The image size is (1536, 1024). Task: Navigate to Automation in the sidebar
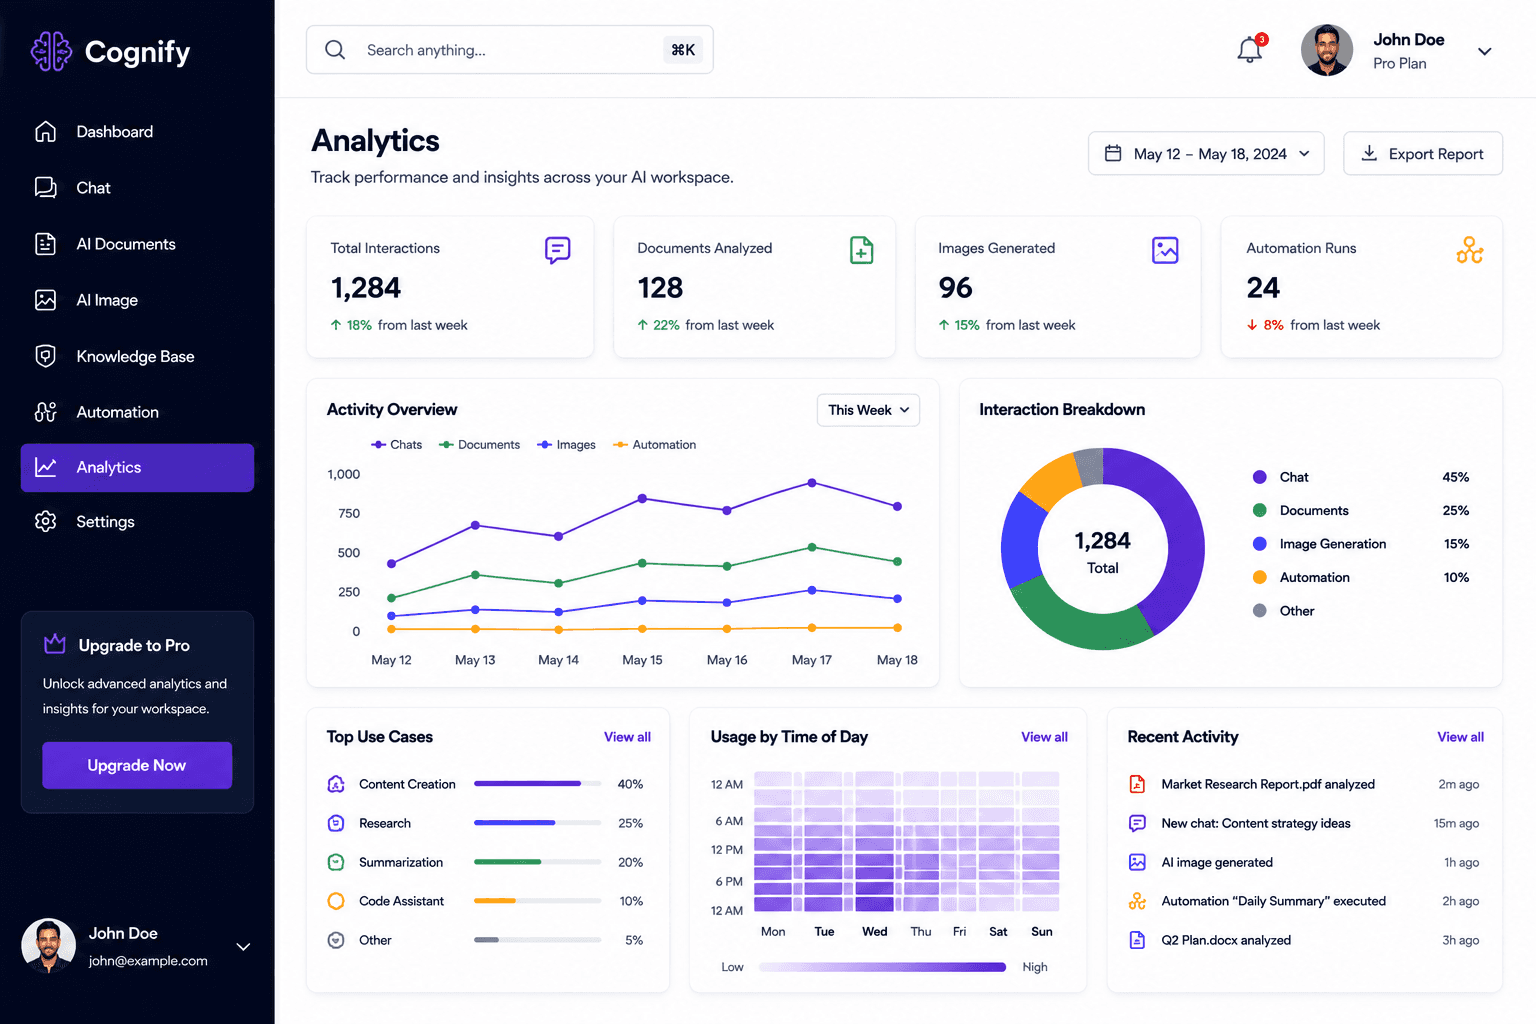pyautogui.click(x=137, y=412)
